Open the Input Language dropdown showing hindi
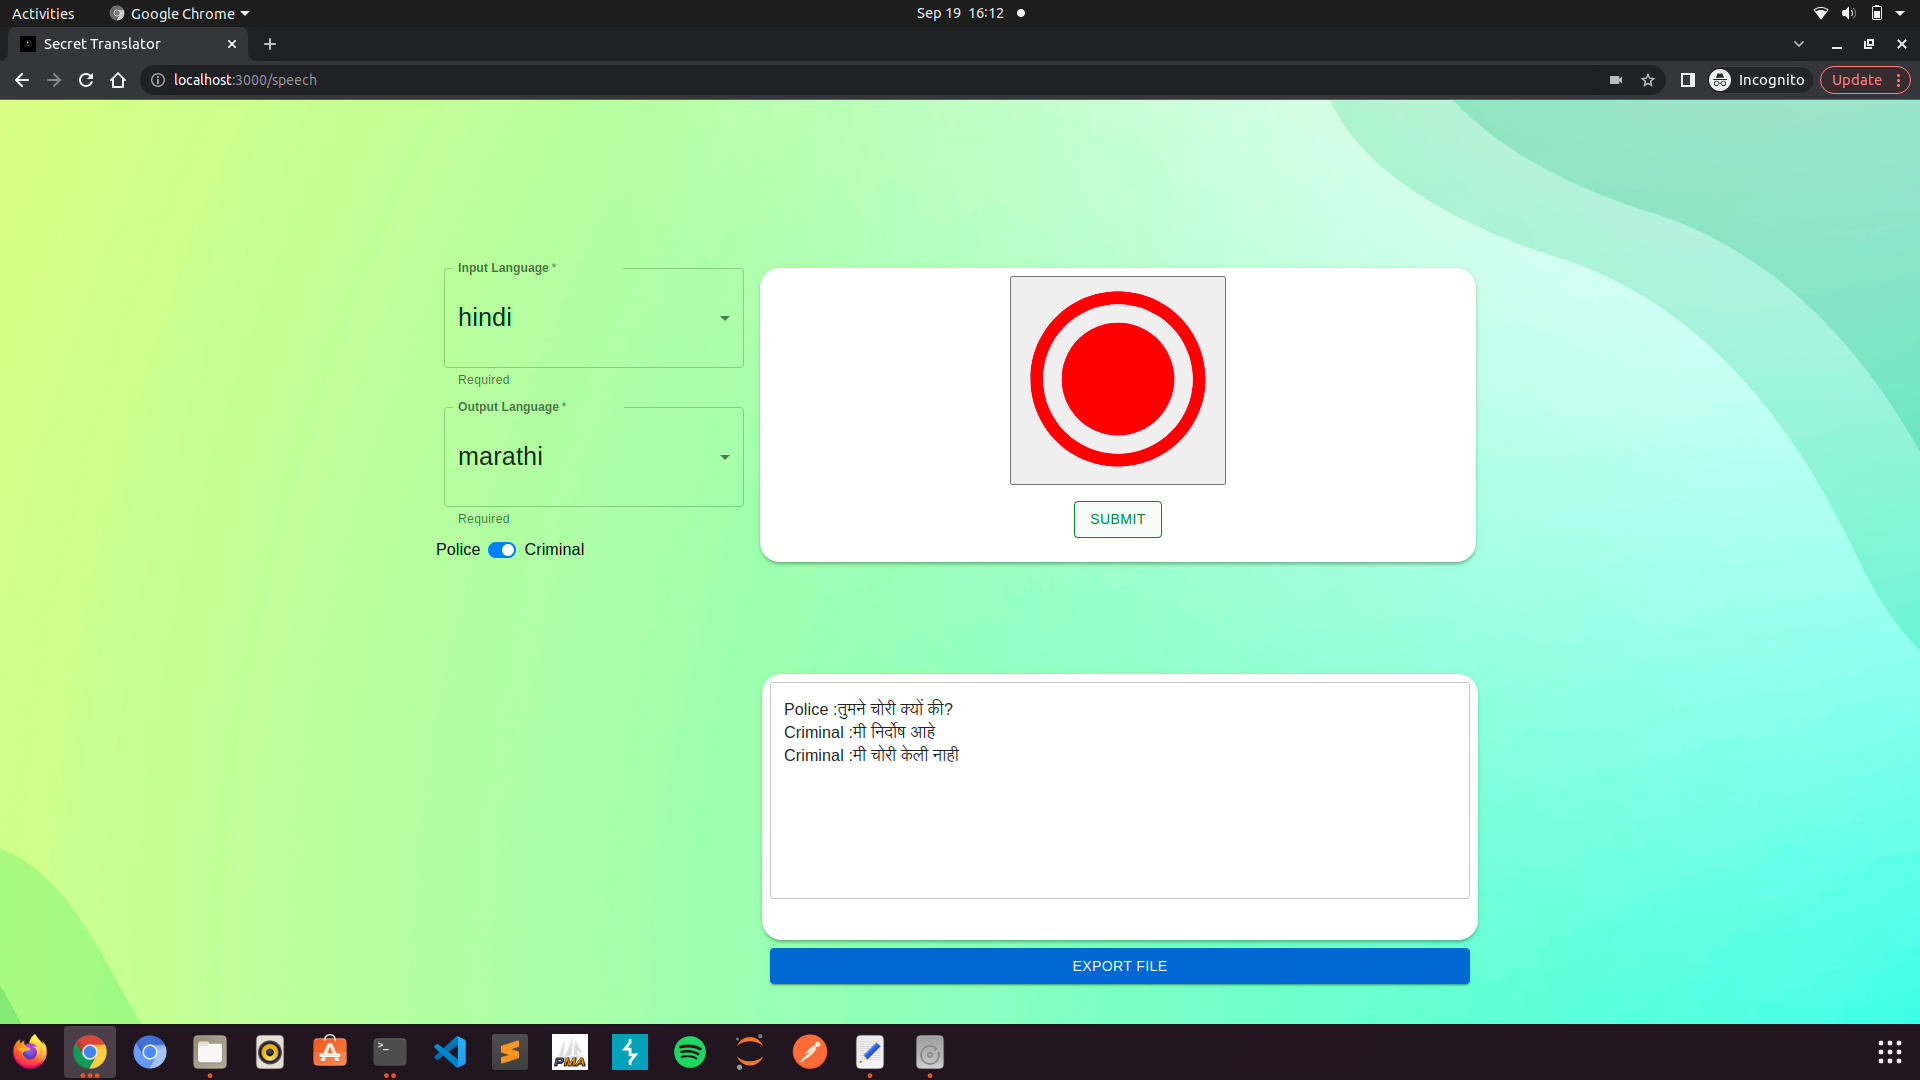 point(593,318)
